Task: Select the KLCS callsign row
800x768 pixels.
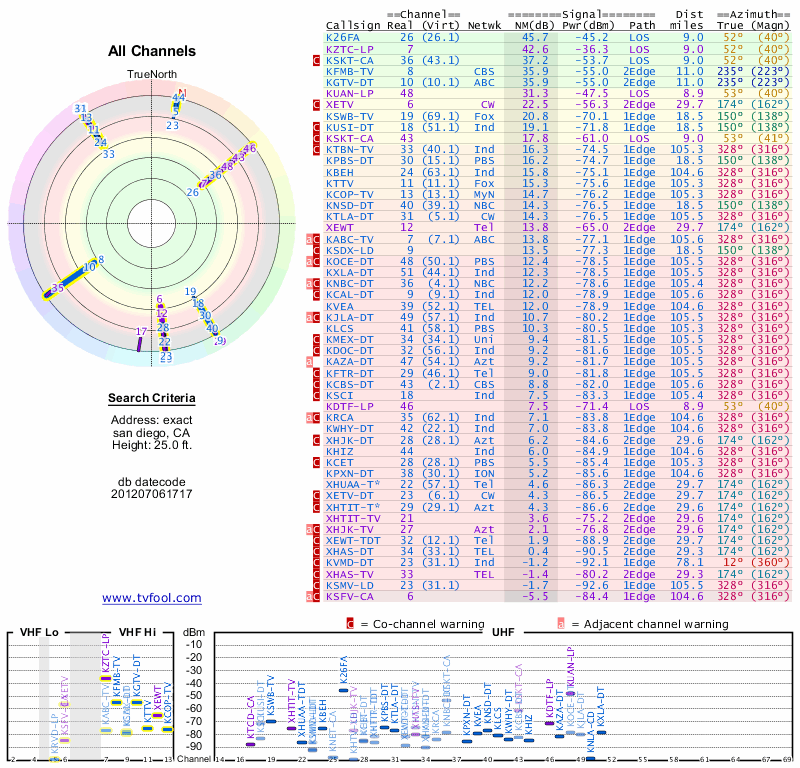Action: click(558, 329)
